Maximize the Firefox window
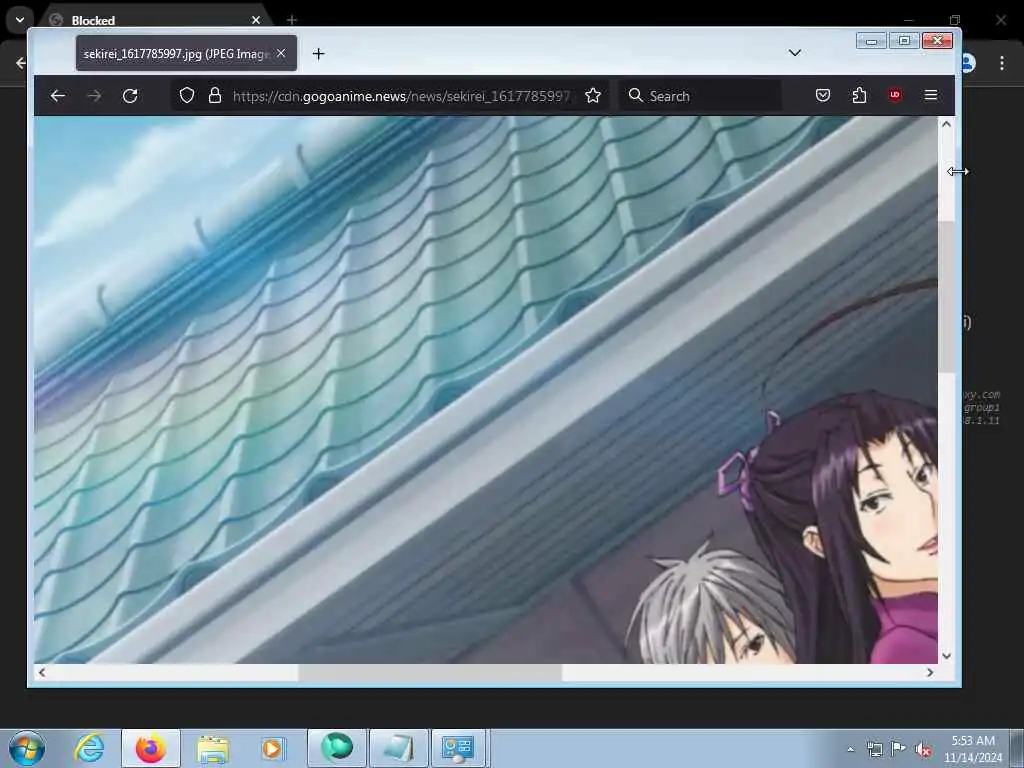 click(x=904, y=41)
